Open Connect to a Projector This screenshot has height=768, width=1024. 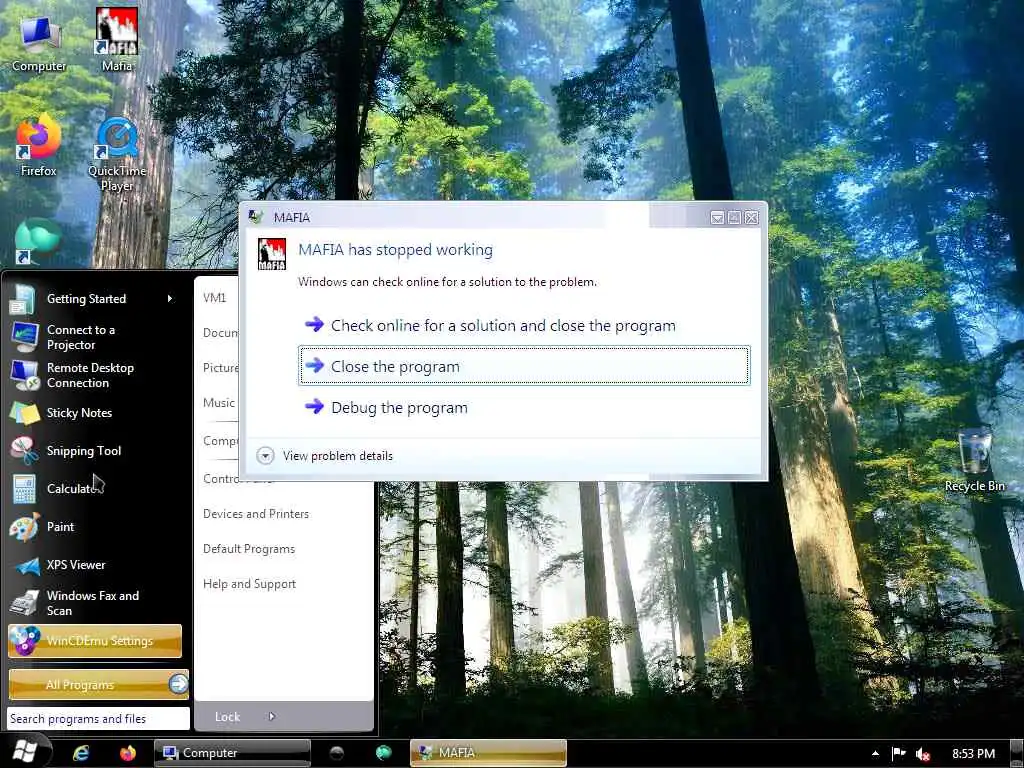pos(95,337)
